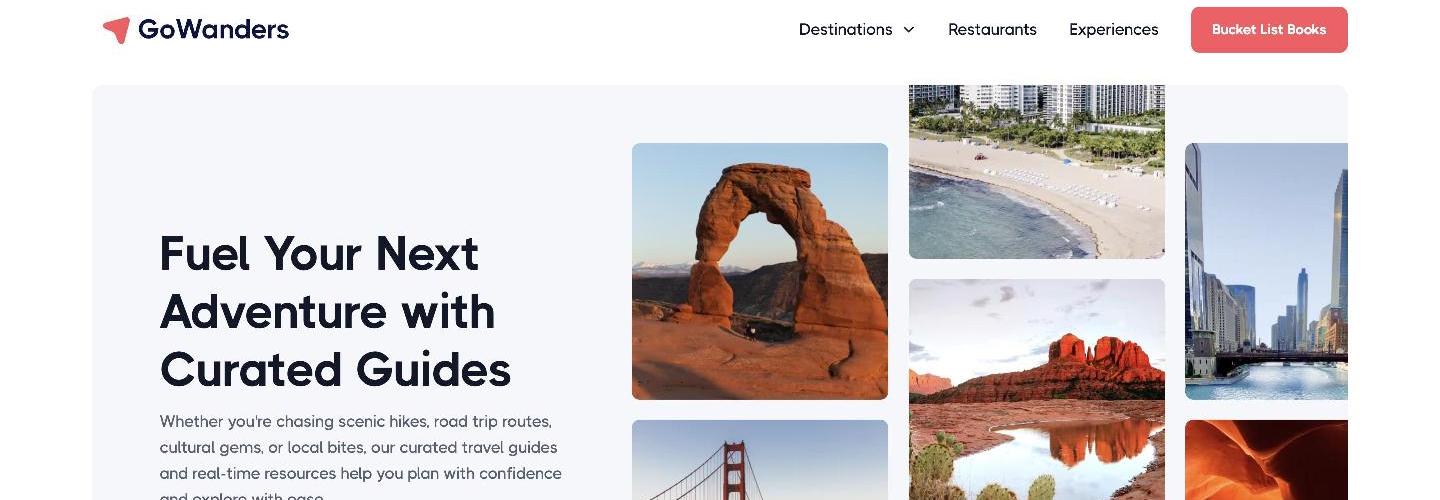Screen dimensions: 1440x500
Task: Click the paragraph starting "Whether you're chasing"
Action: (360, 460)
